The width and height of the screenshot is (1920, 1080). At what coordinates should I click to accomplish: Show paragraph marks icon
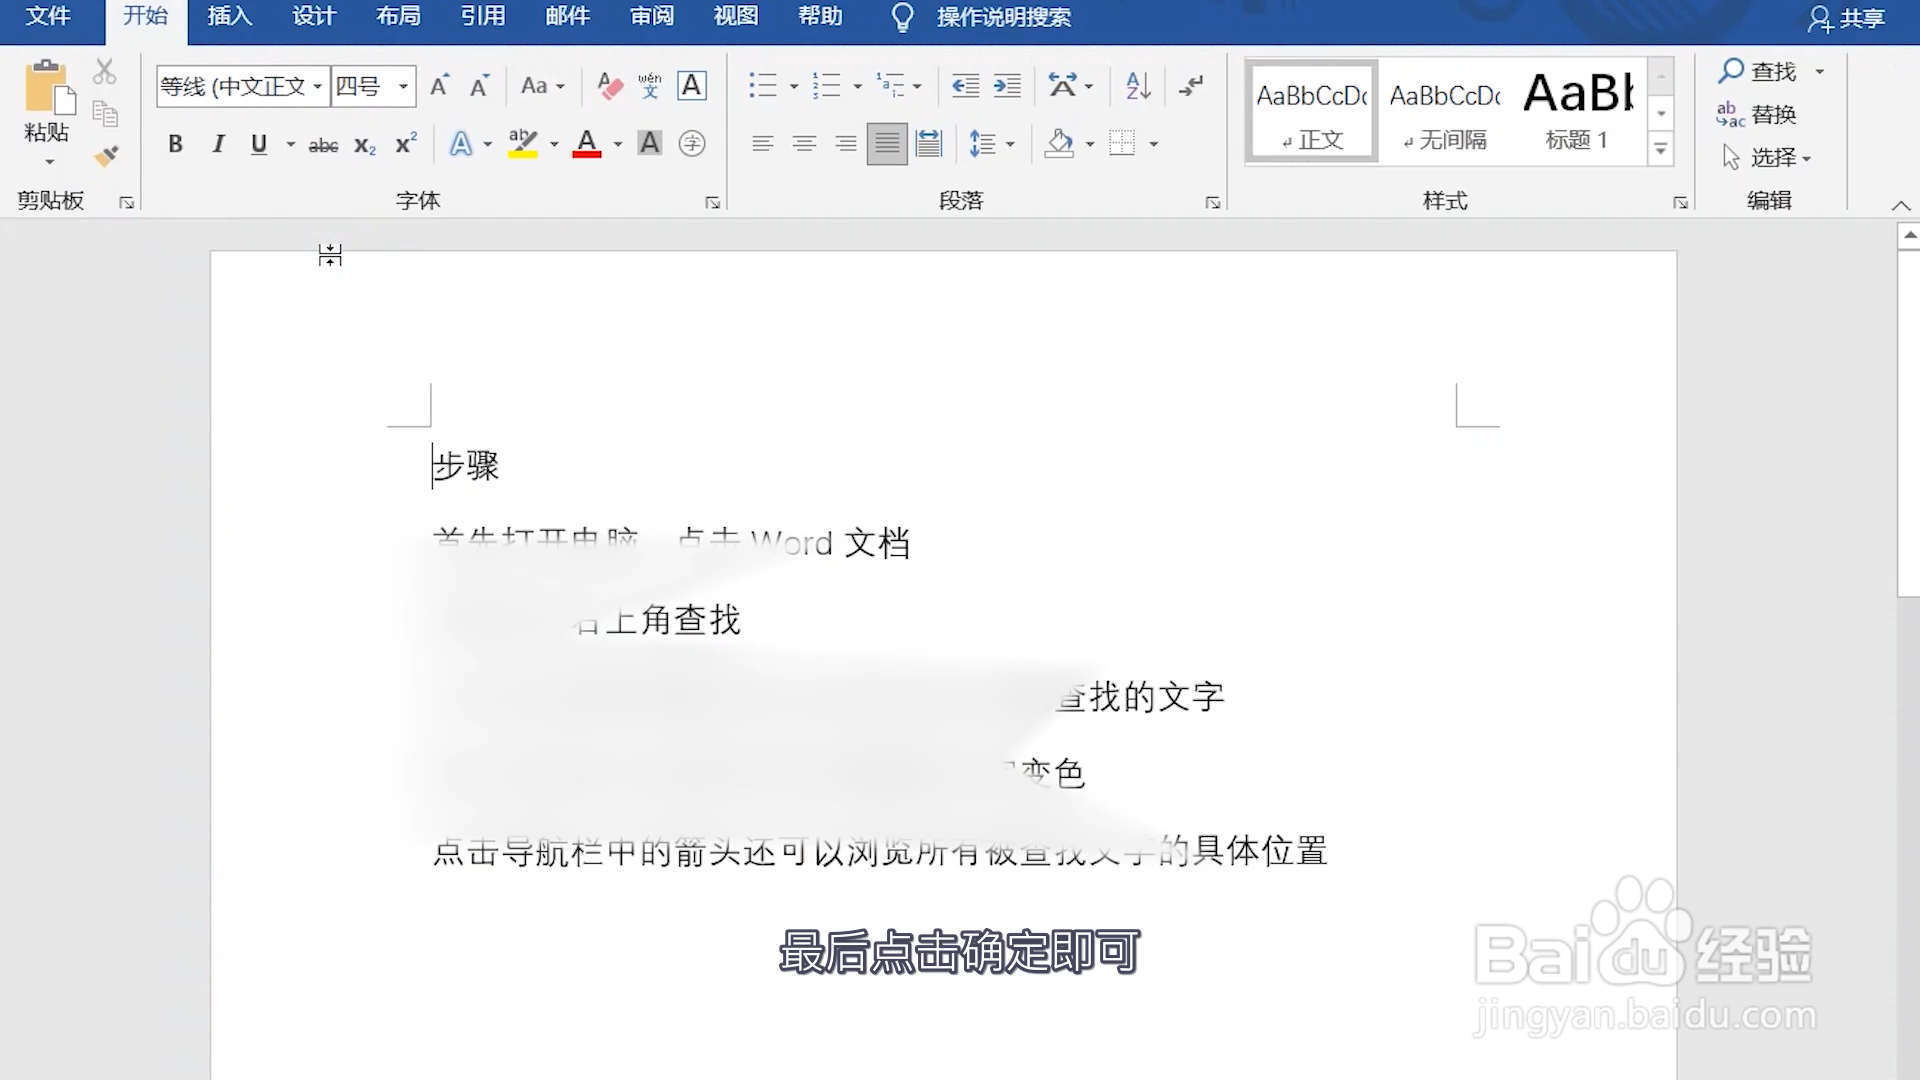pyautogui.click(x=1191, y=86)
